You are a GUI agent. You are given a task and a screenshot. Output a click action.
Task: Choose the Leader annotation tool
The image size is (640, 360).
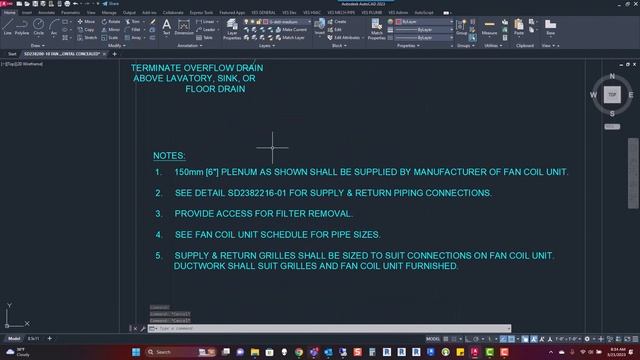(206, 29)
